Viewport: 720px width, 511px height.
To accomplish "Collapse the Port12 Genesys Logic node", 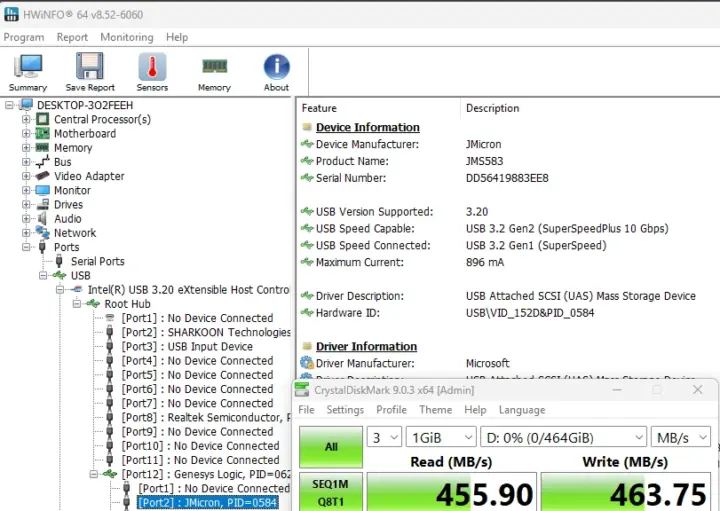I will pos(93,474).
